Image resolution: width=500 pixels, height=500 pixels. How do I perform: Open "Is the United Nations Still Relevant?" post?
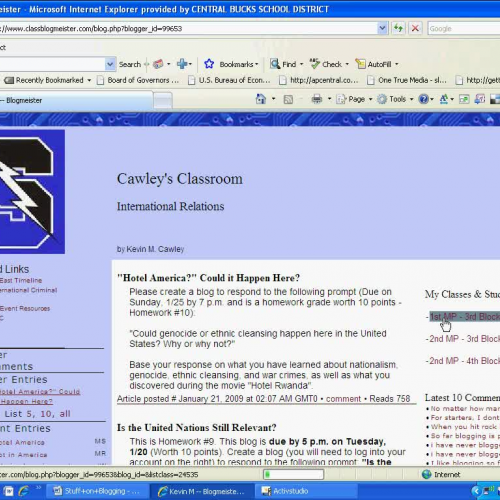point(197,428)
